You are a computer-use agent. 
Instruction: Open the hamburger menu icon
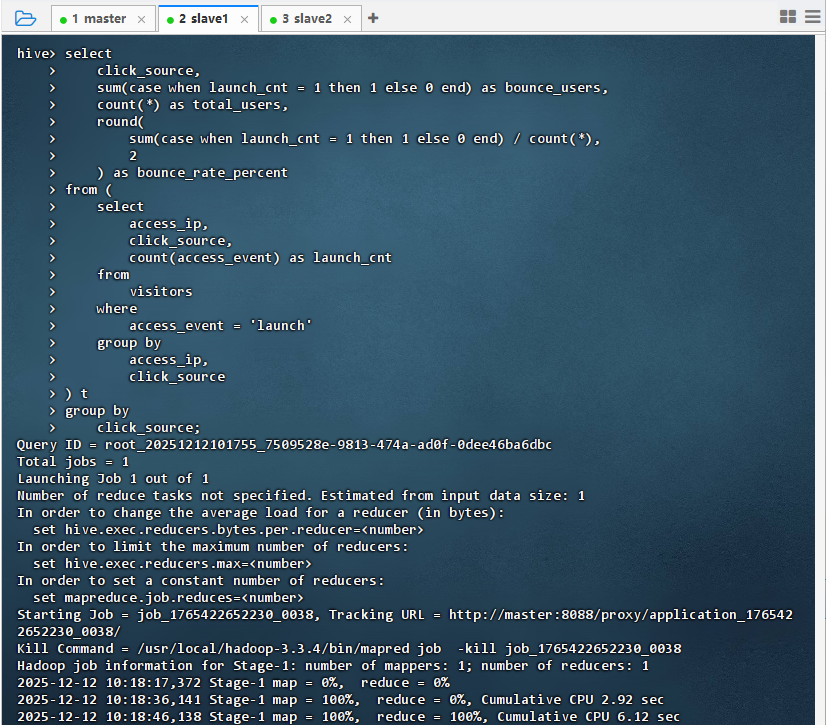coord(813,17)
